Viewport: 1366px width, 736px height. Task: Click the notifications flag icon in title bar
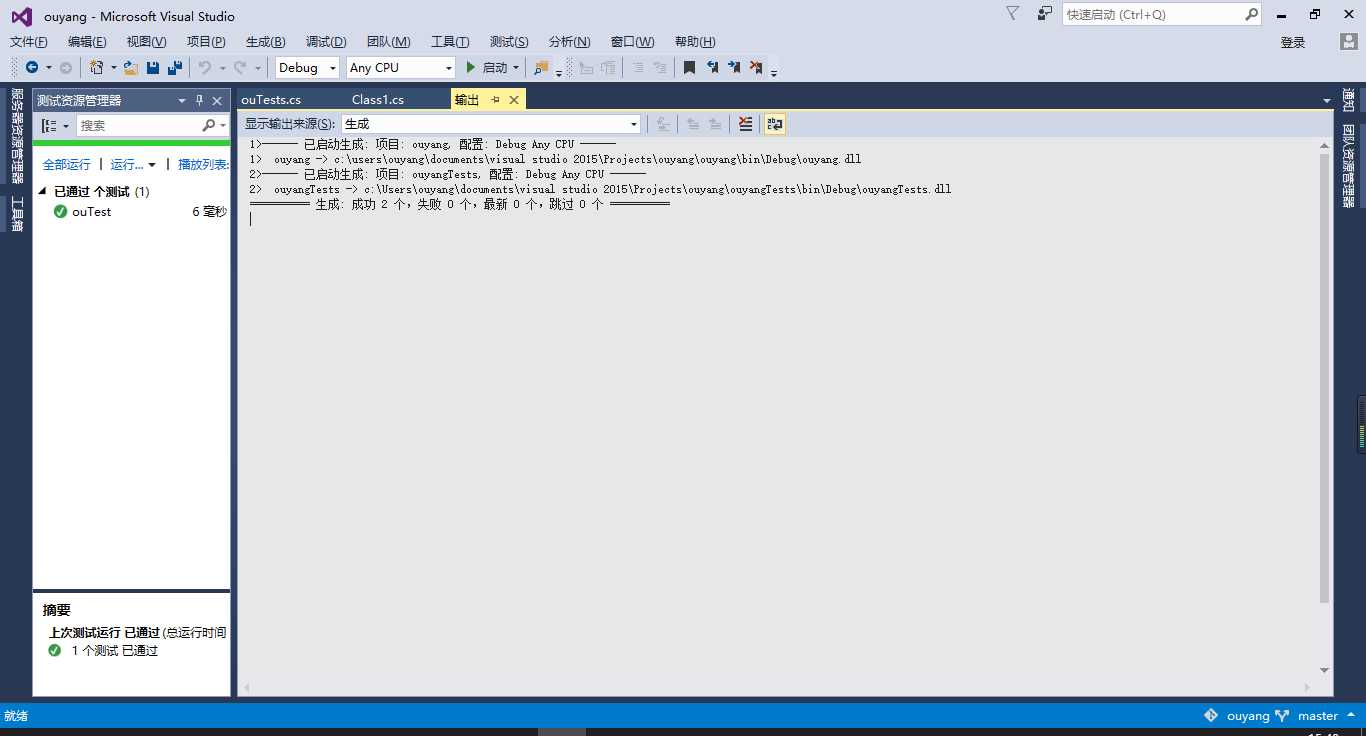point(1012,14)
